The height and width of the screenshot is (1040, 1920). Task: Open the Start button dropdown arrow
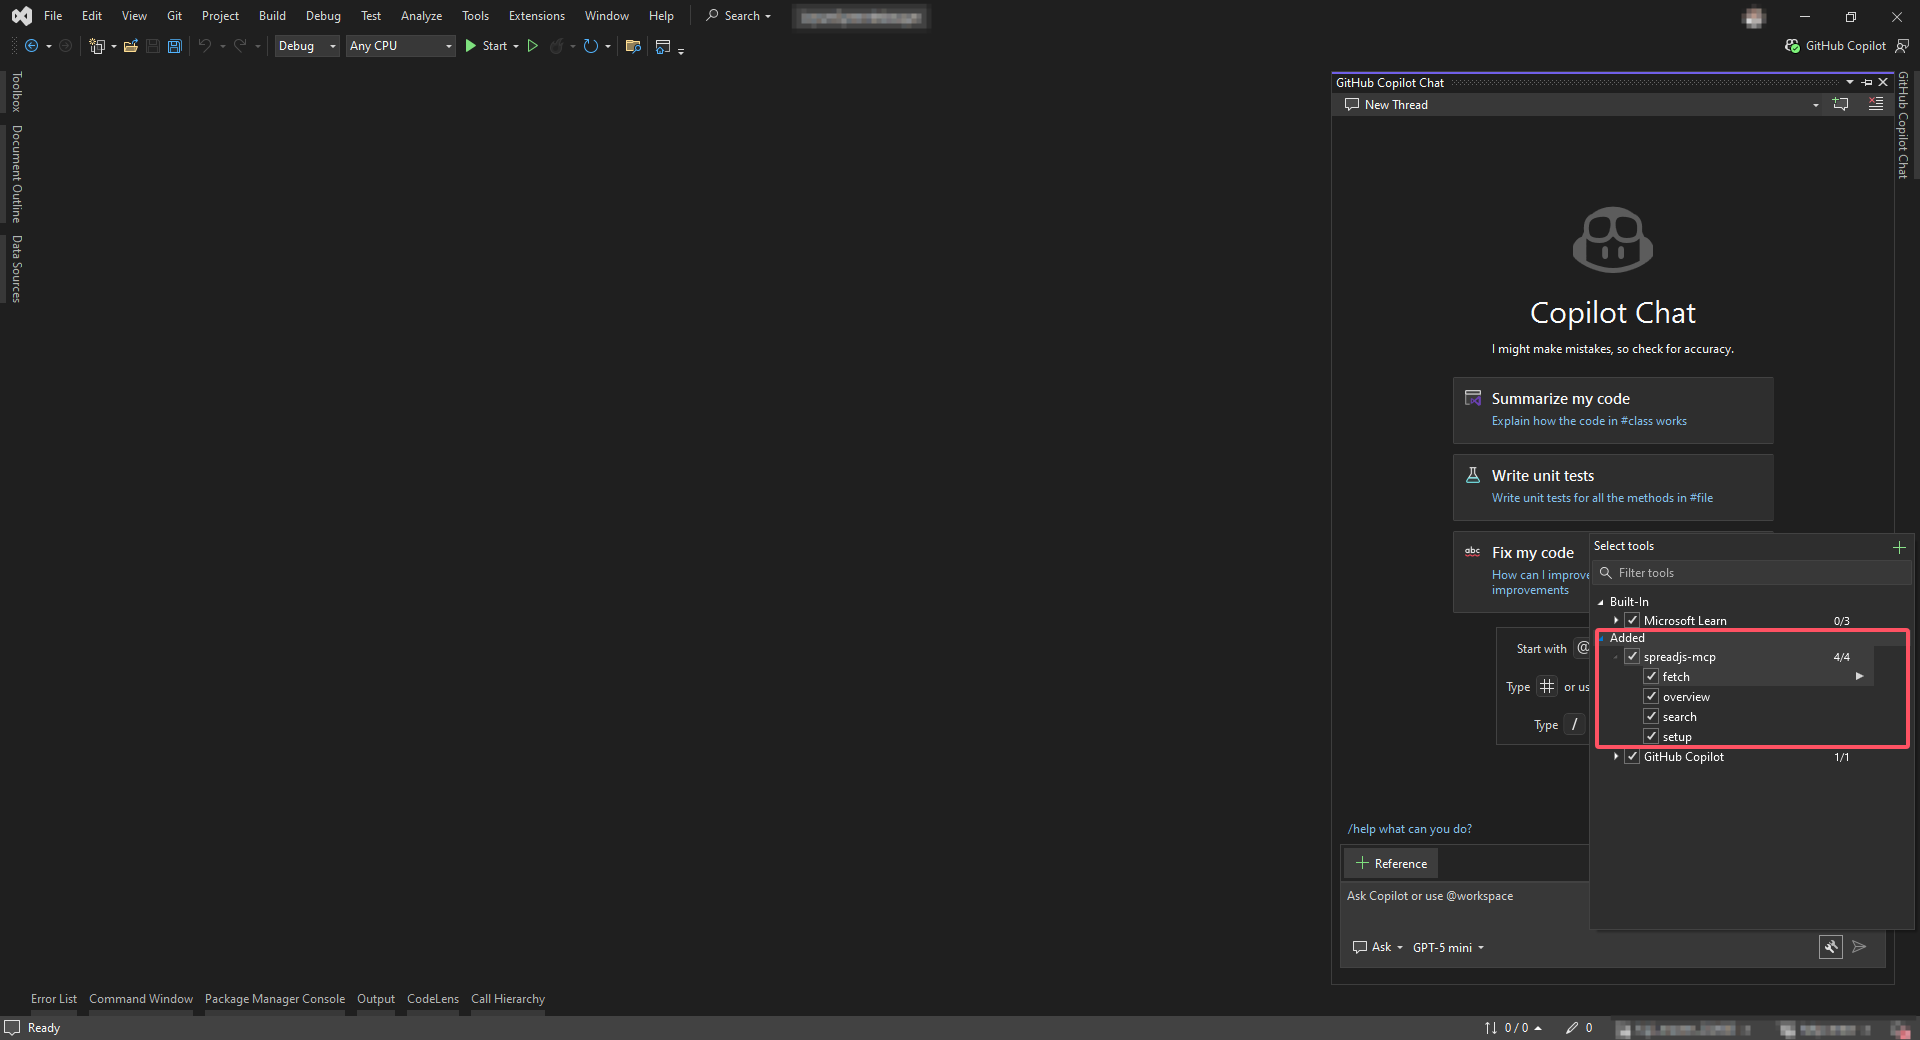516,46
